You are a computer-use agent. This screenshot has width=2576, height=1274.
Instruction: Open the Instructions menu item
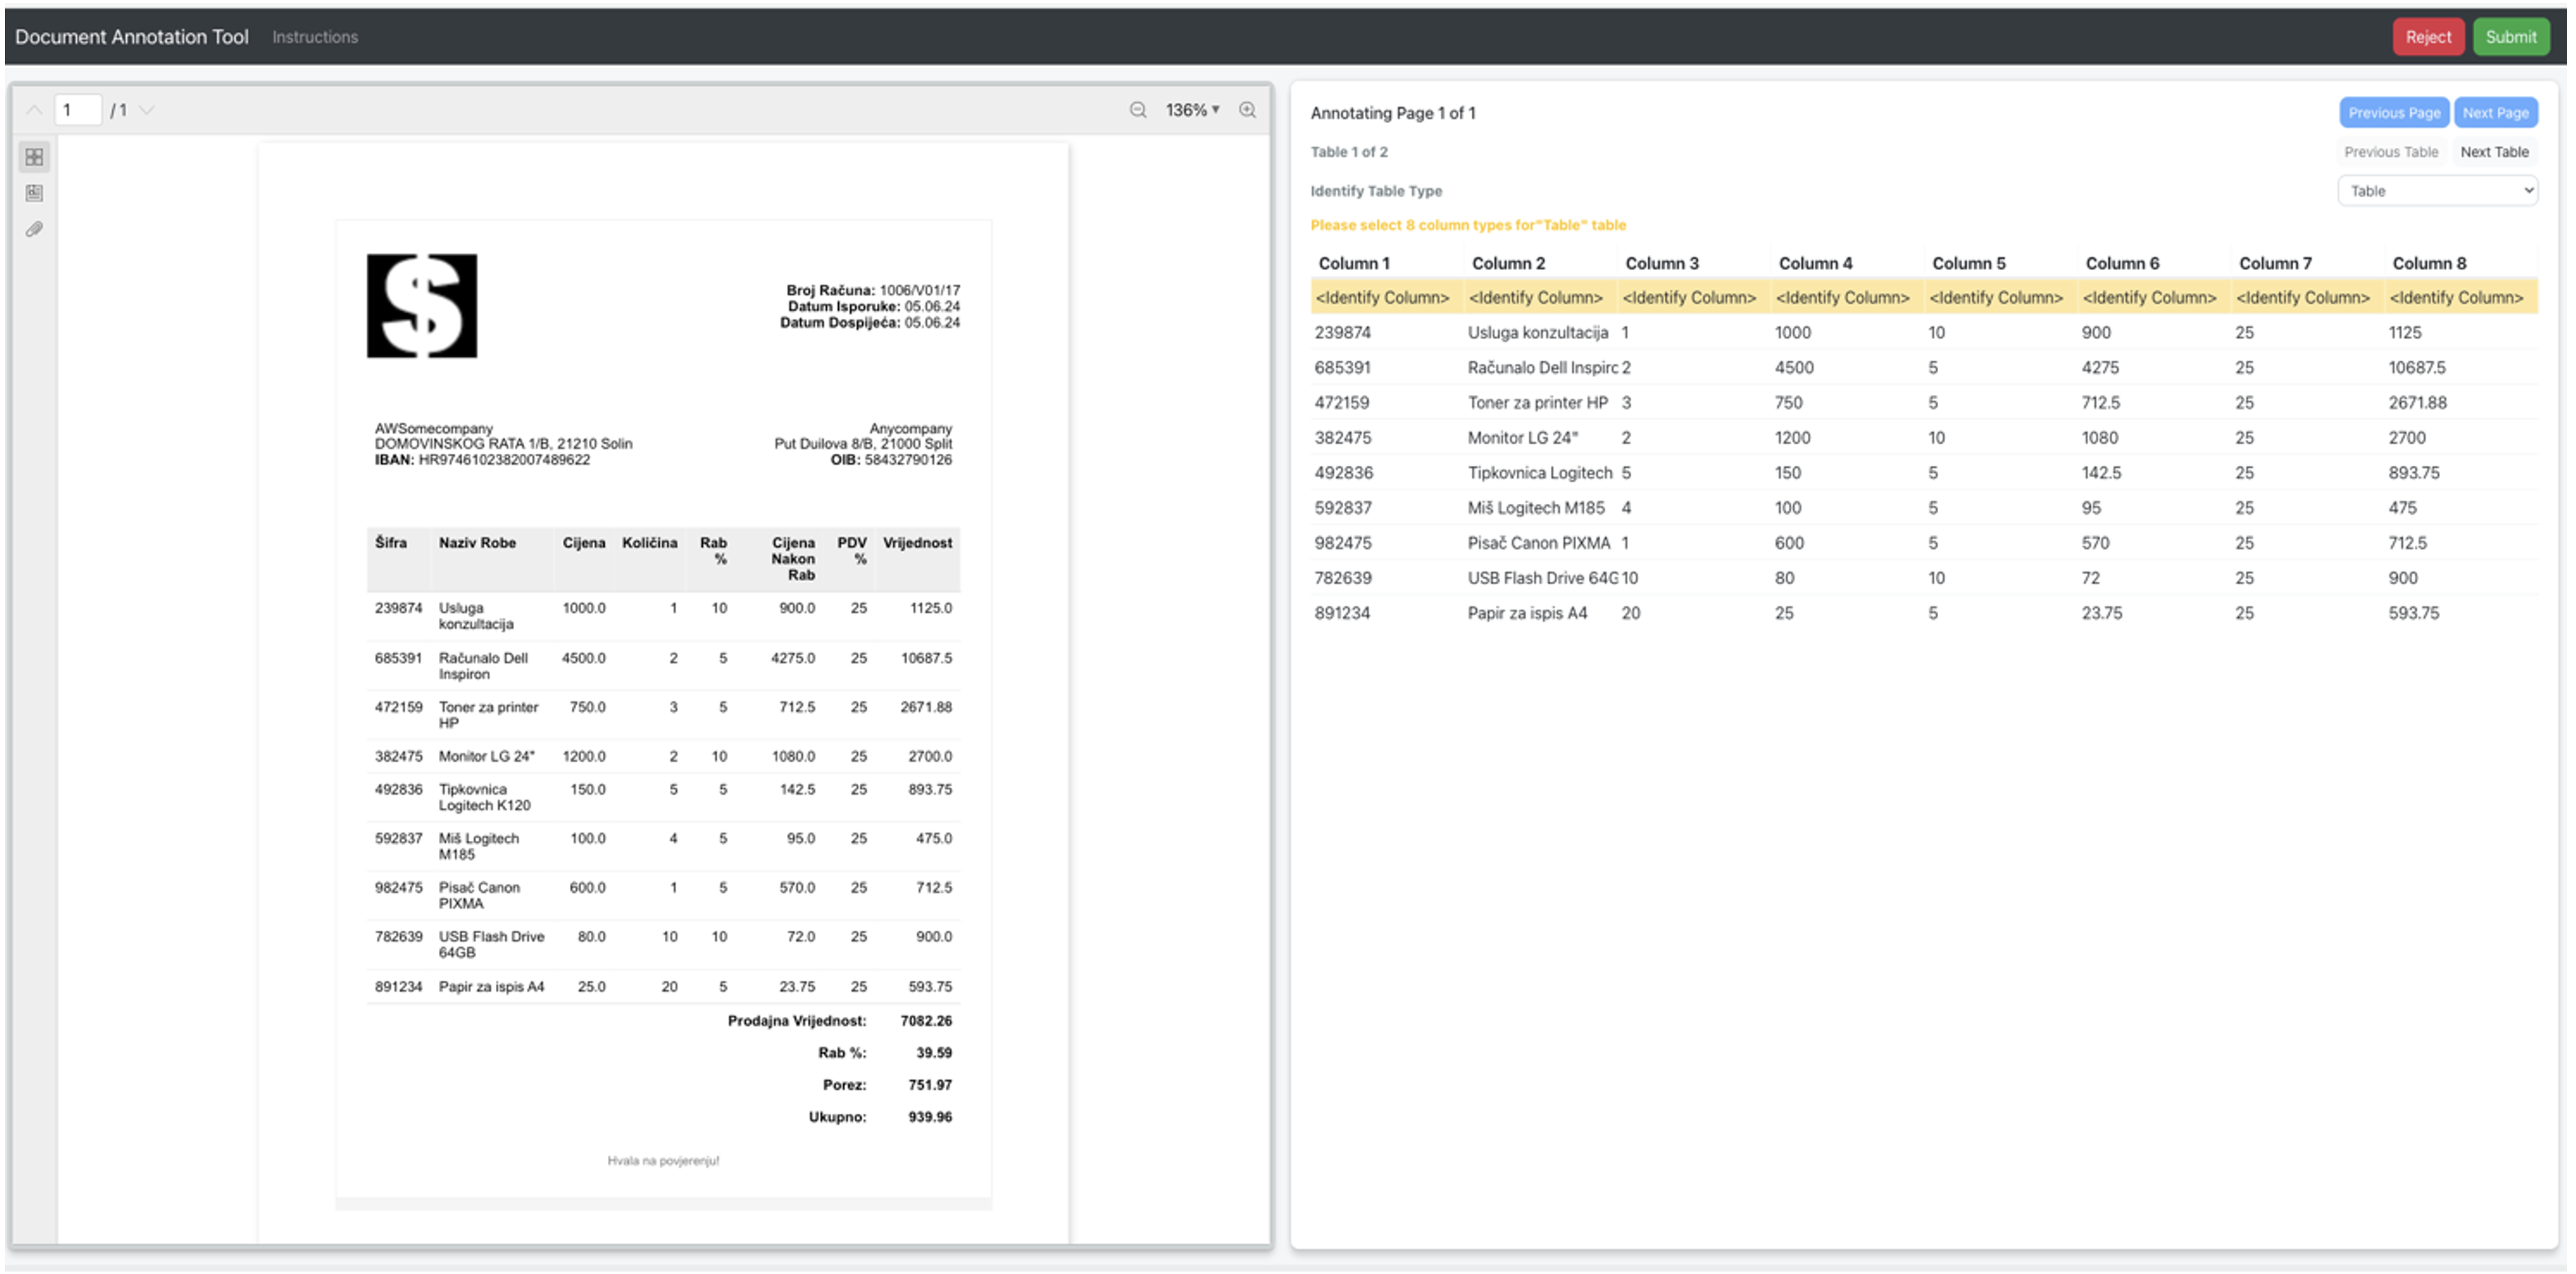tap(315, 37)
